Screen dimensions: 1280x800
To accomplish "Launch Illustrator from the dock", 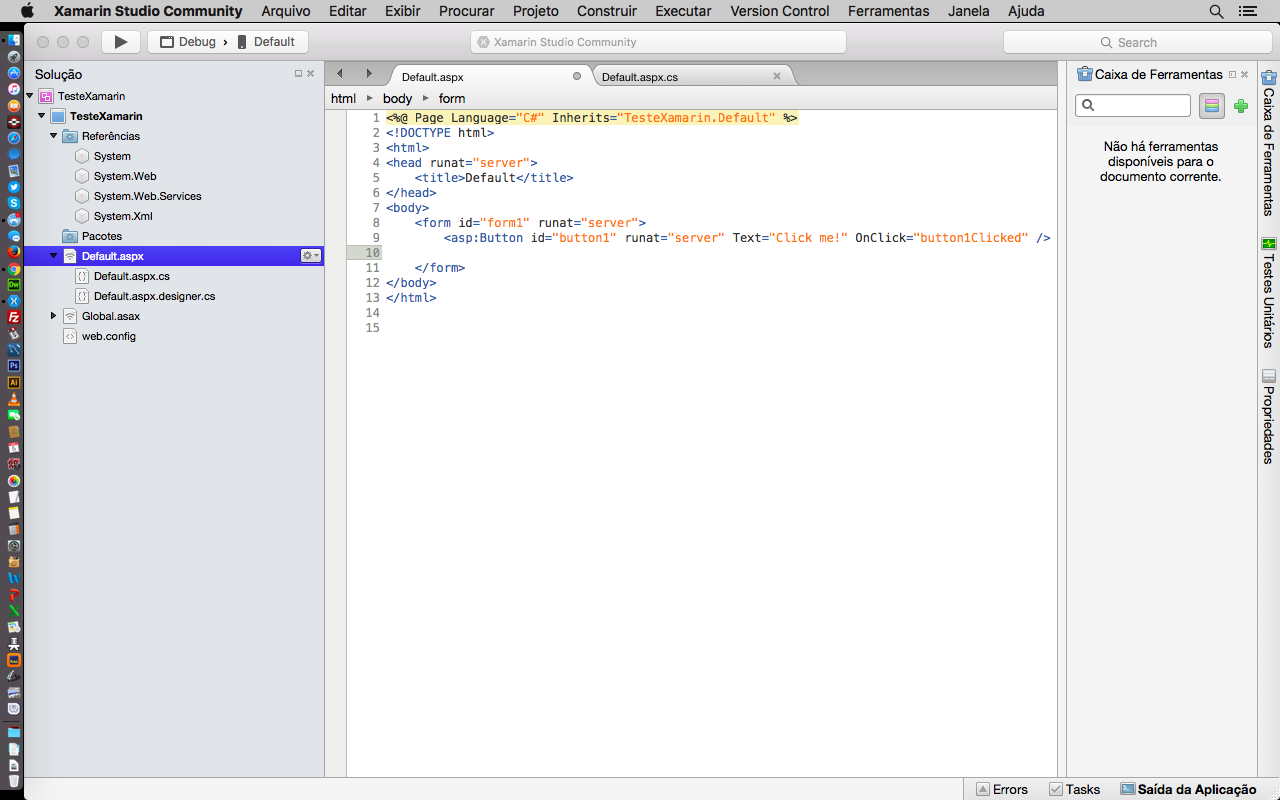I will pyautogui.click(x=14, y=382).
